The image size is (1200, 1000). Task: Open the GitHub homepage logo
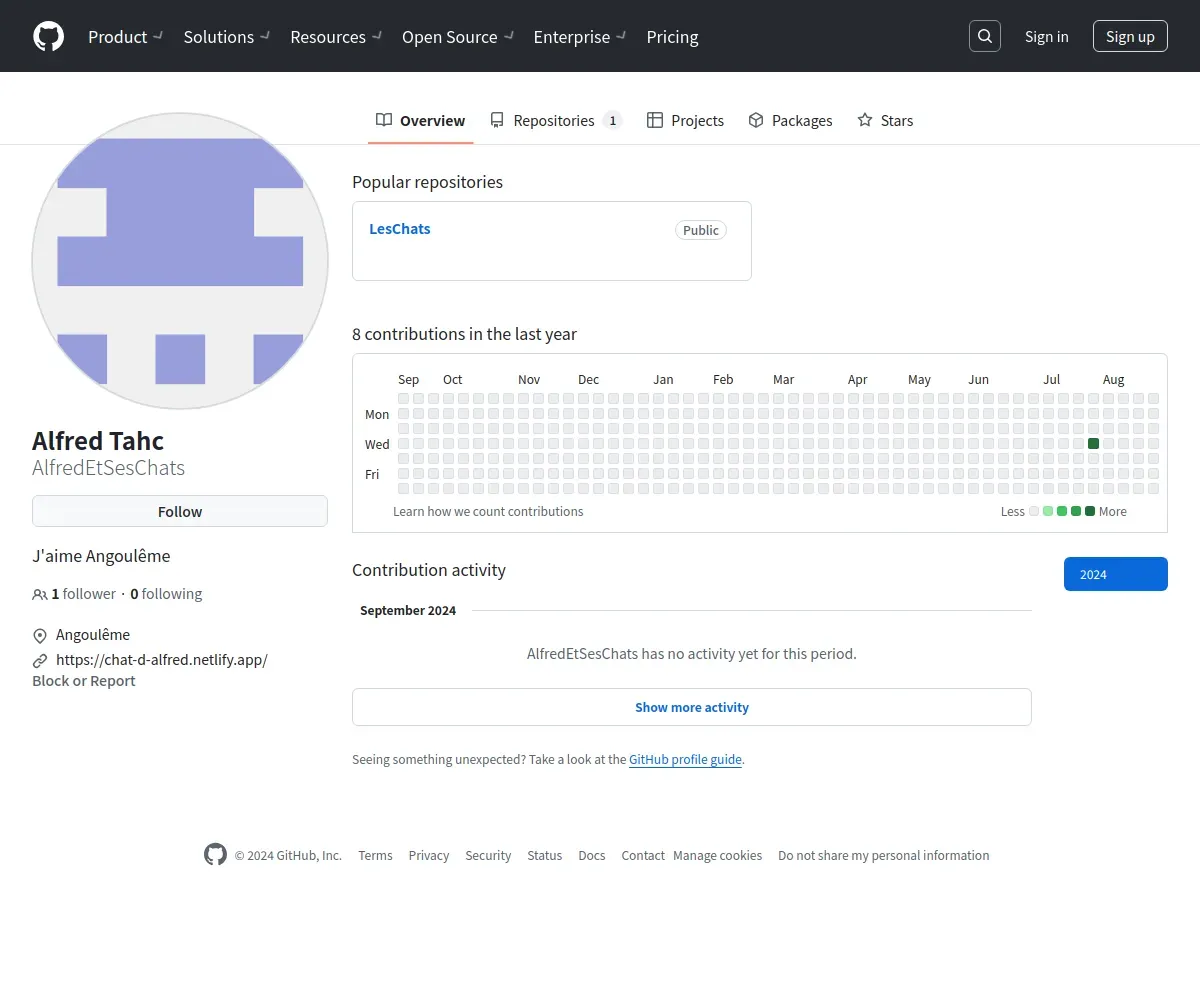[x=48, y=37]
